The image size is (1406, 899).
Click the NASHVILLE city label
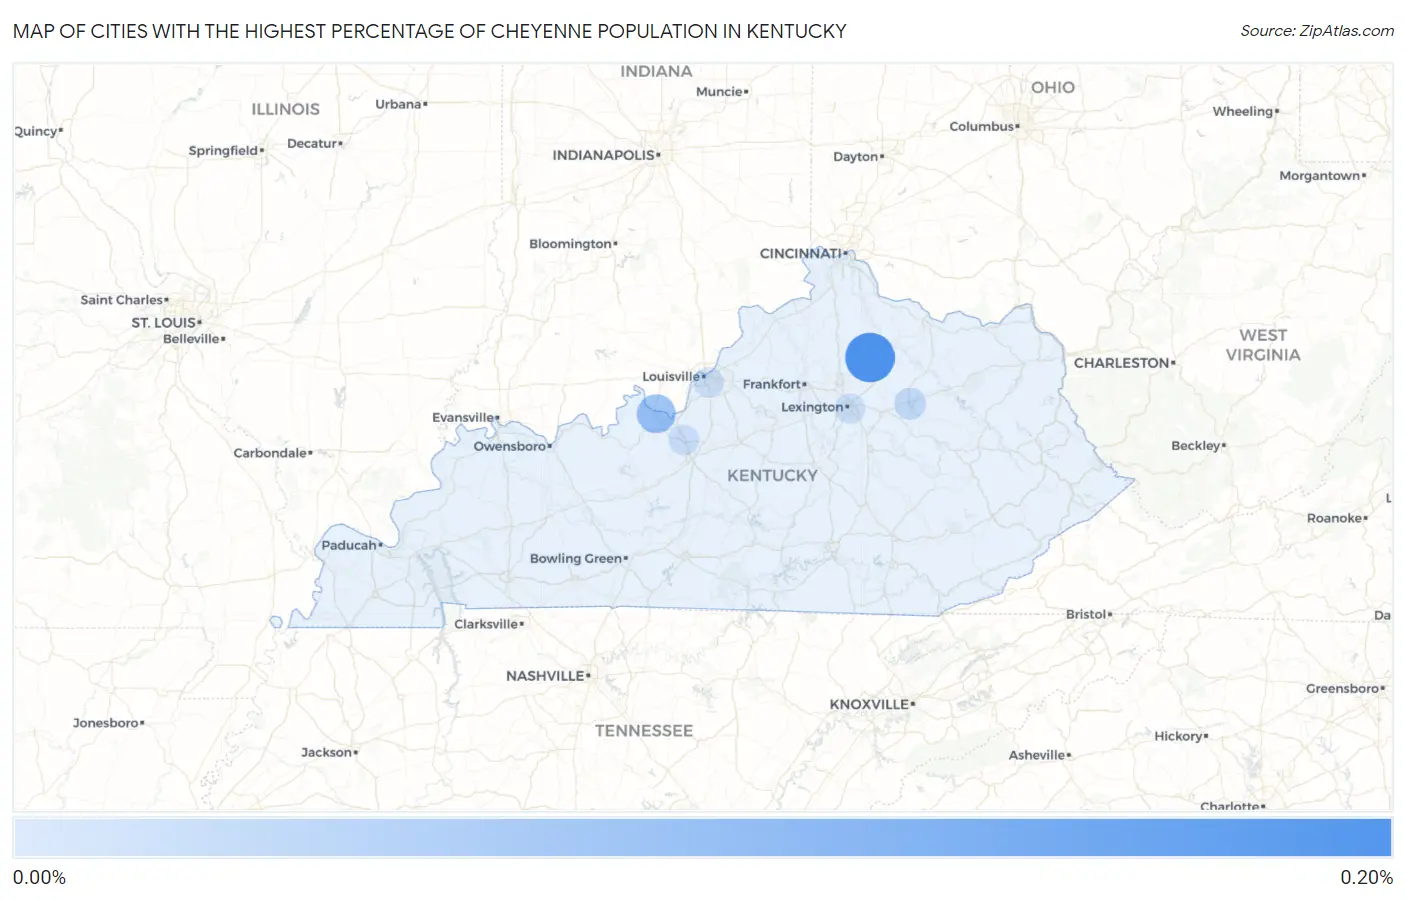(x=545, y=676)
